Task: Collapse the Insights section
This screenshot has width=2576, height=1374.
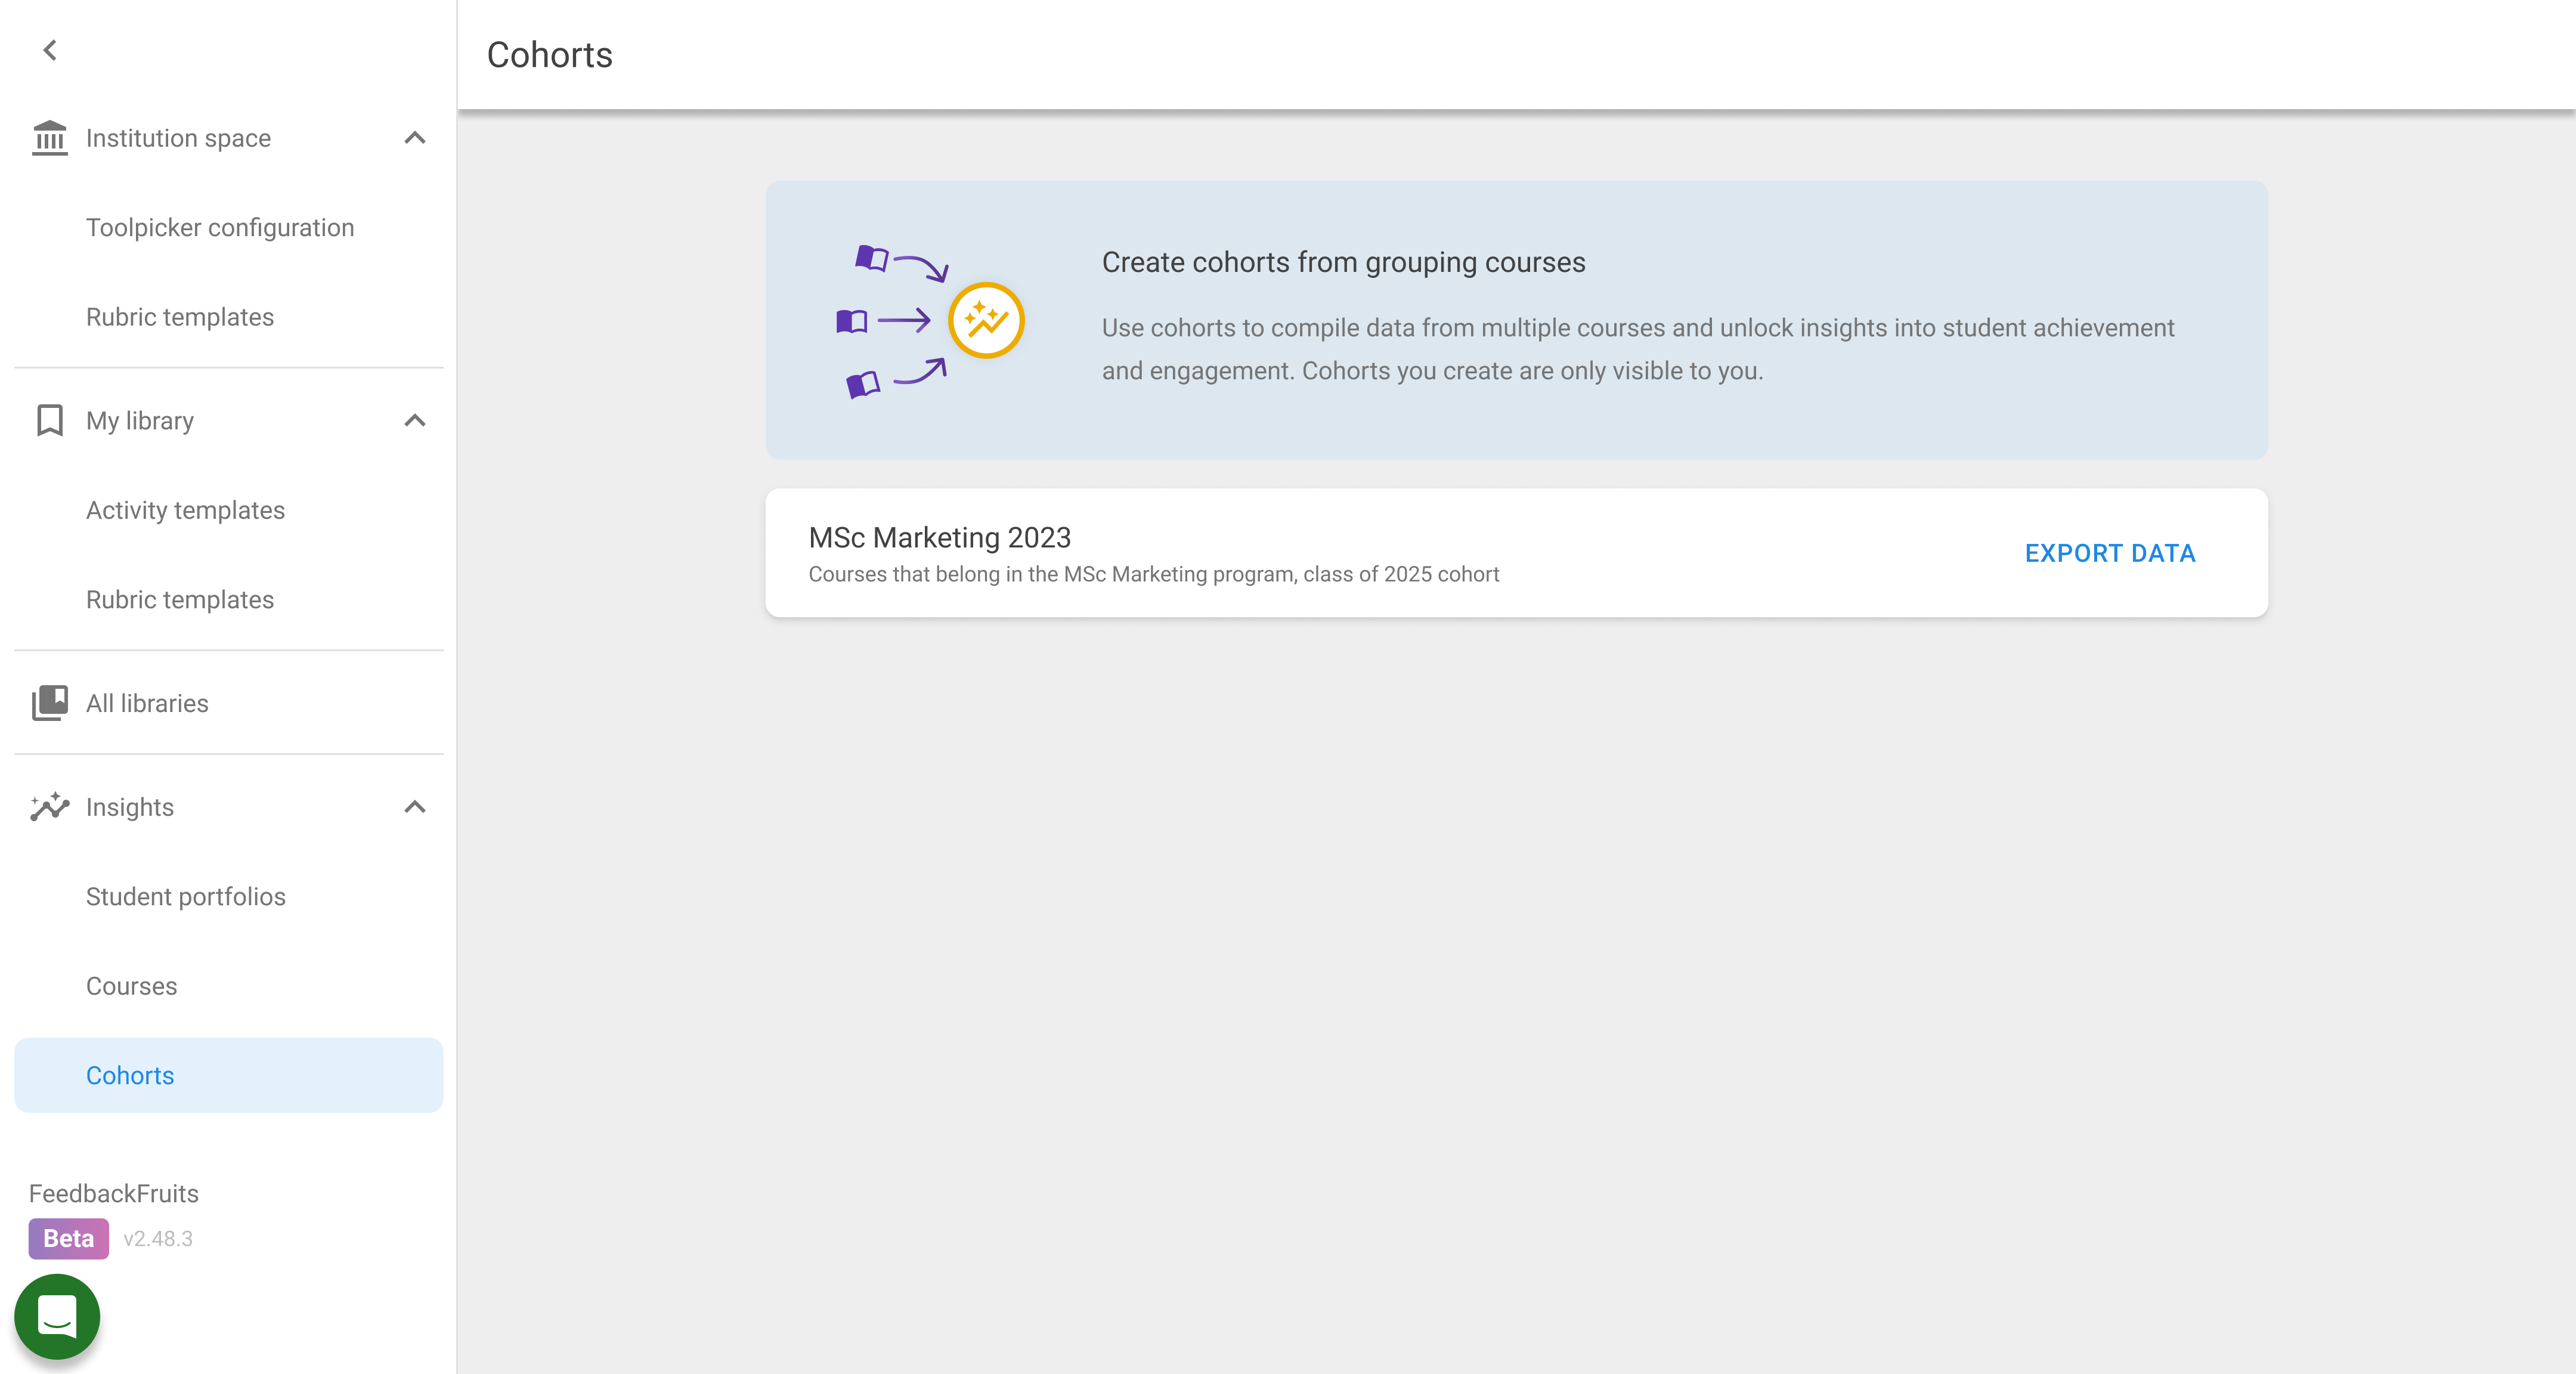Action: 415,807
